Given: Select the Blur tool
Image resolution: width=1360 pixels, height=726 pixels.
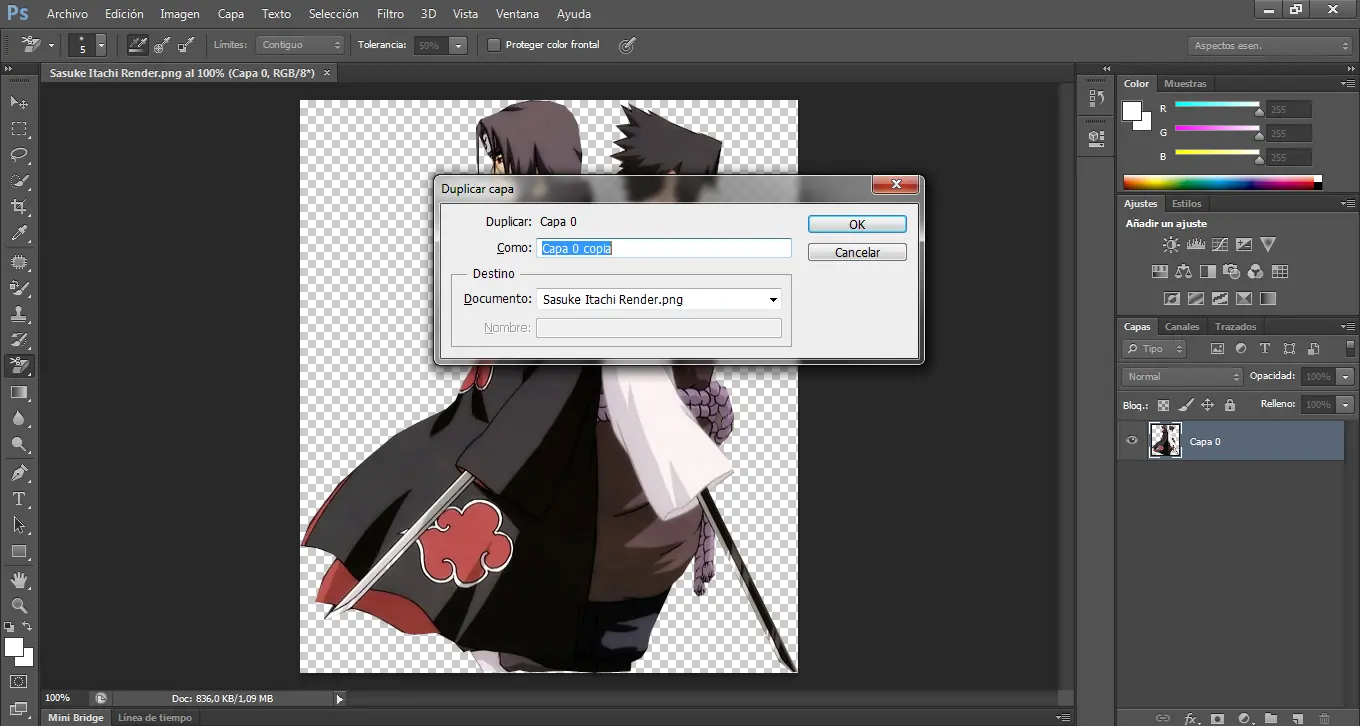Looking at the screenshot, I should point(19,419).
